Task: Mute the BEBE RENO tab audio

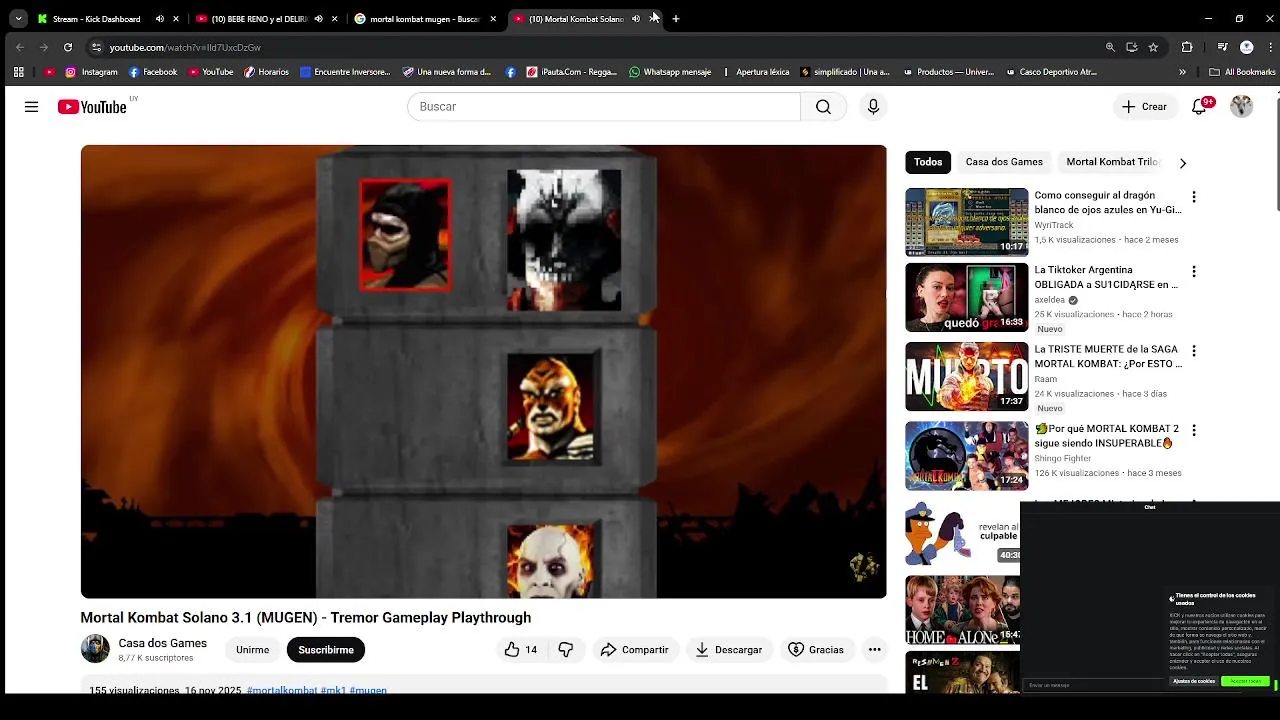Action: tap(318, 19)
